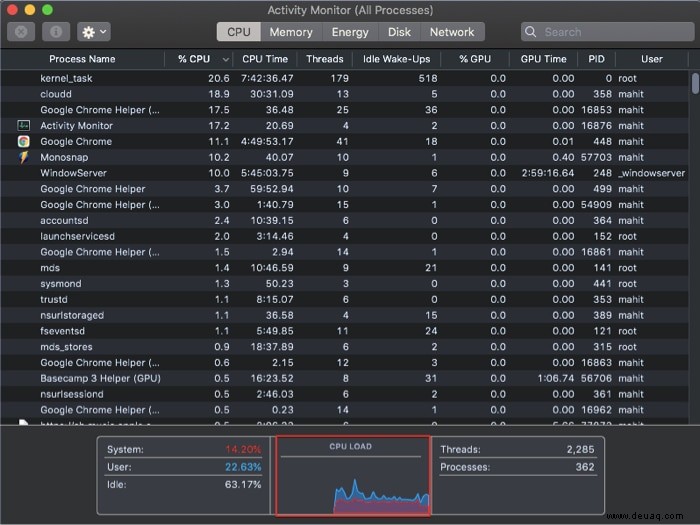This screenshot has width=700, height=525.
Task: Switch to the Network tab
Action: (452, 32)
